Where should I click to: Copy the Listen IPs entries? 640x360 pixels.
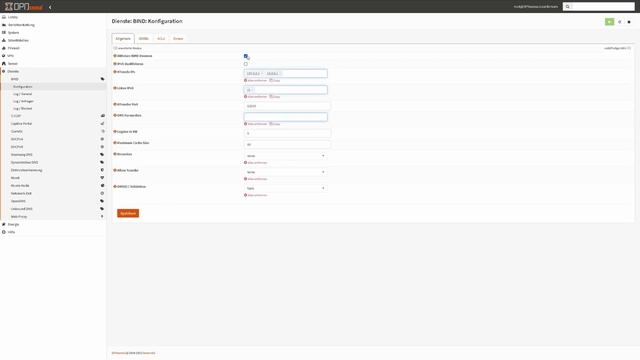(275, 80)
